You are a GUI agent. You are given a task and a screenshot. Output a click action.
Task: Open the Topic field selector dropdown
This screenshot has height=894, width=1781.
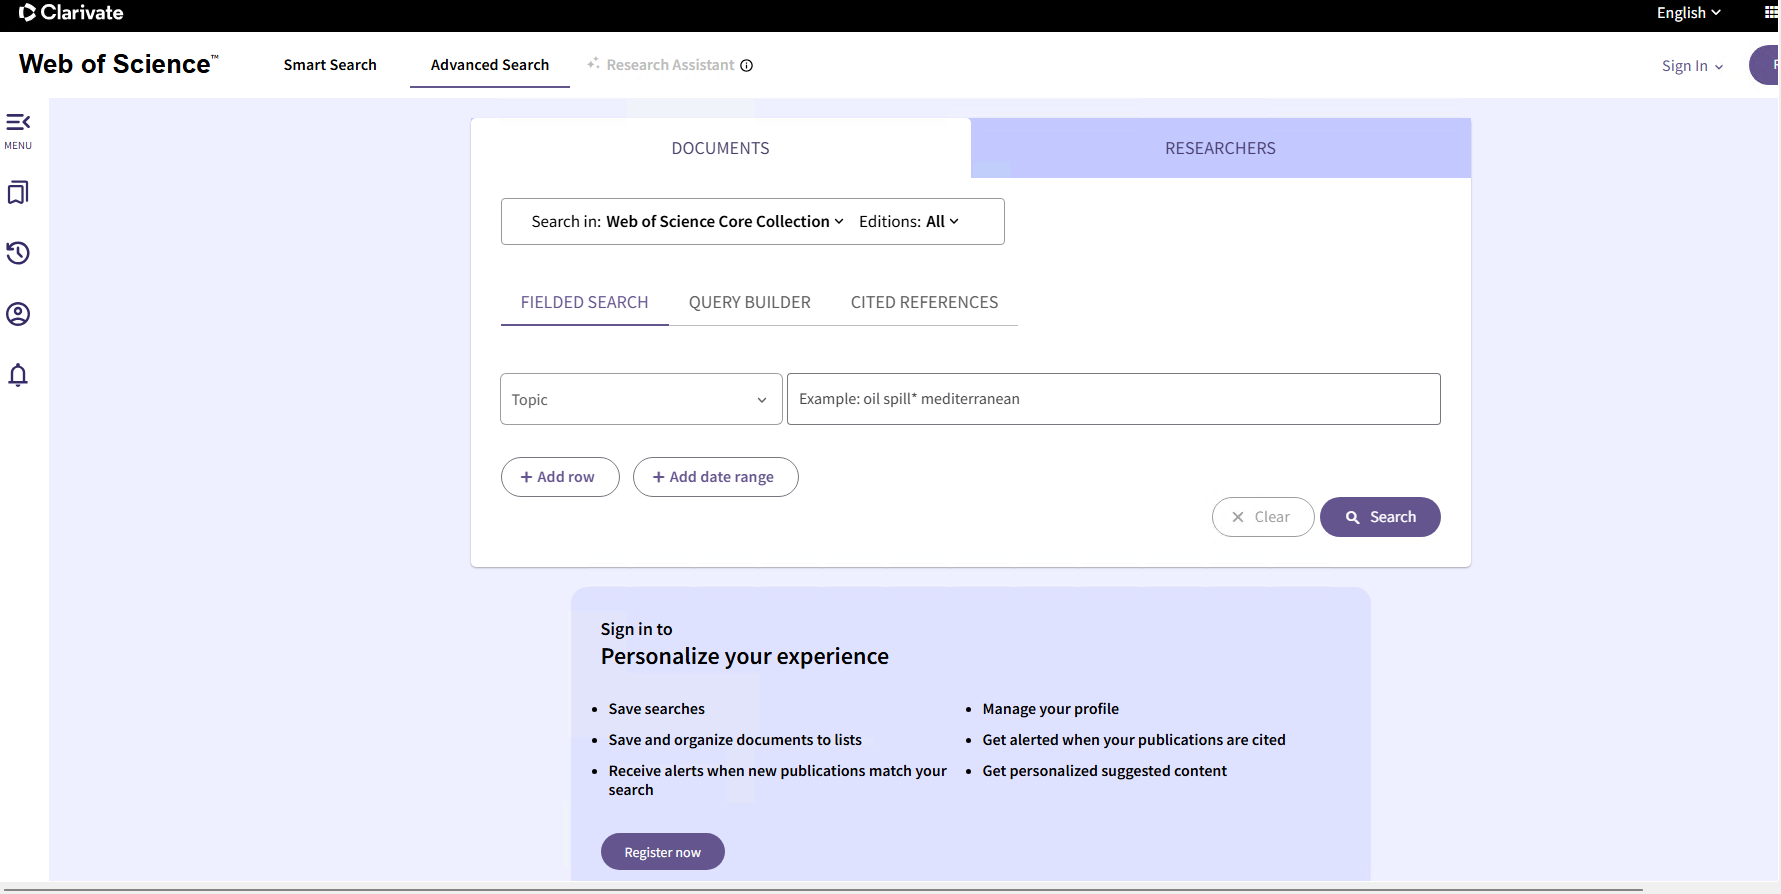click(x=641, y=399)
